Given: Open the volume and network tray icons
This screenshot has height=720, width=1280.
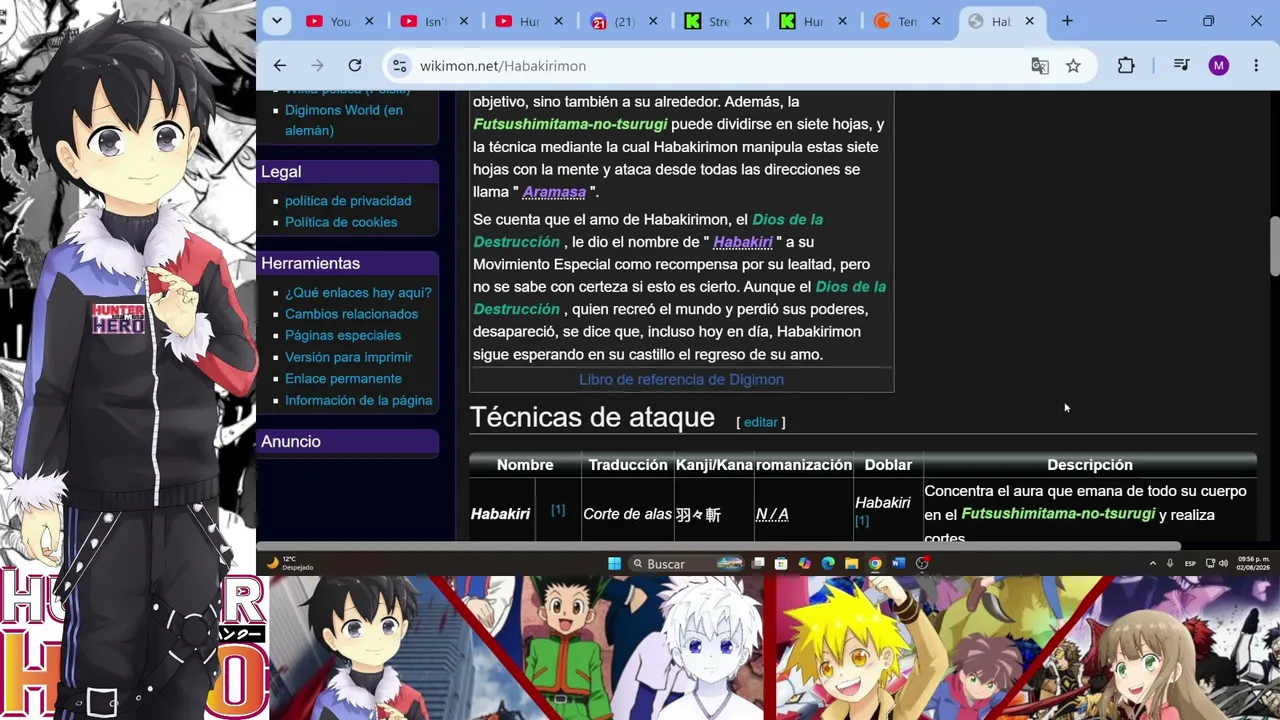Looking at the screenshot, I should click(1217, 564).
